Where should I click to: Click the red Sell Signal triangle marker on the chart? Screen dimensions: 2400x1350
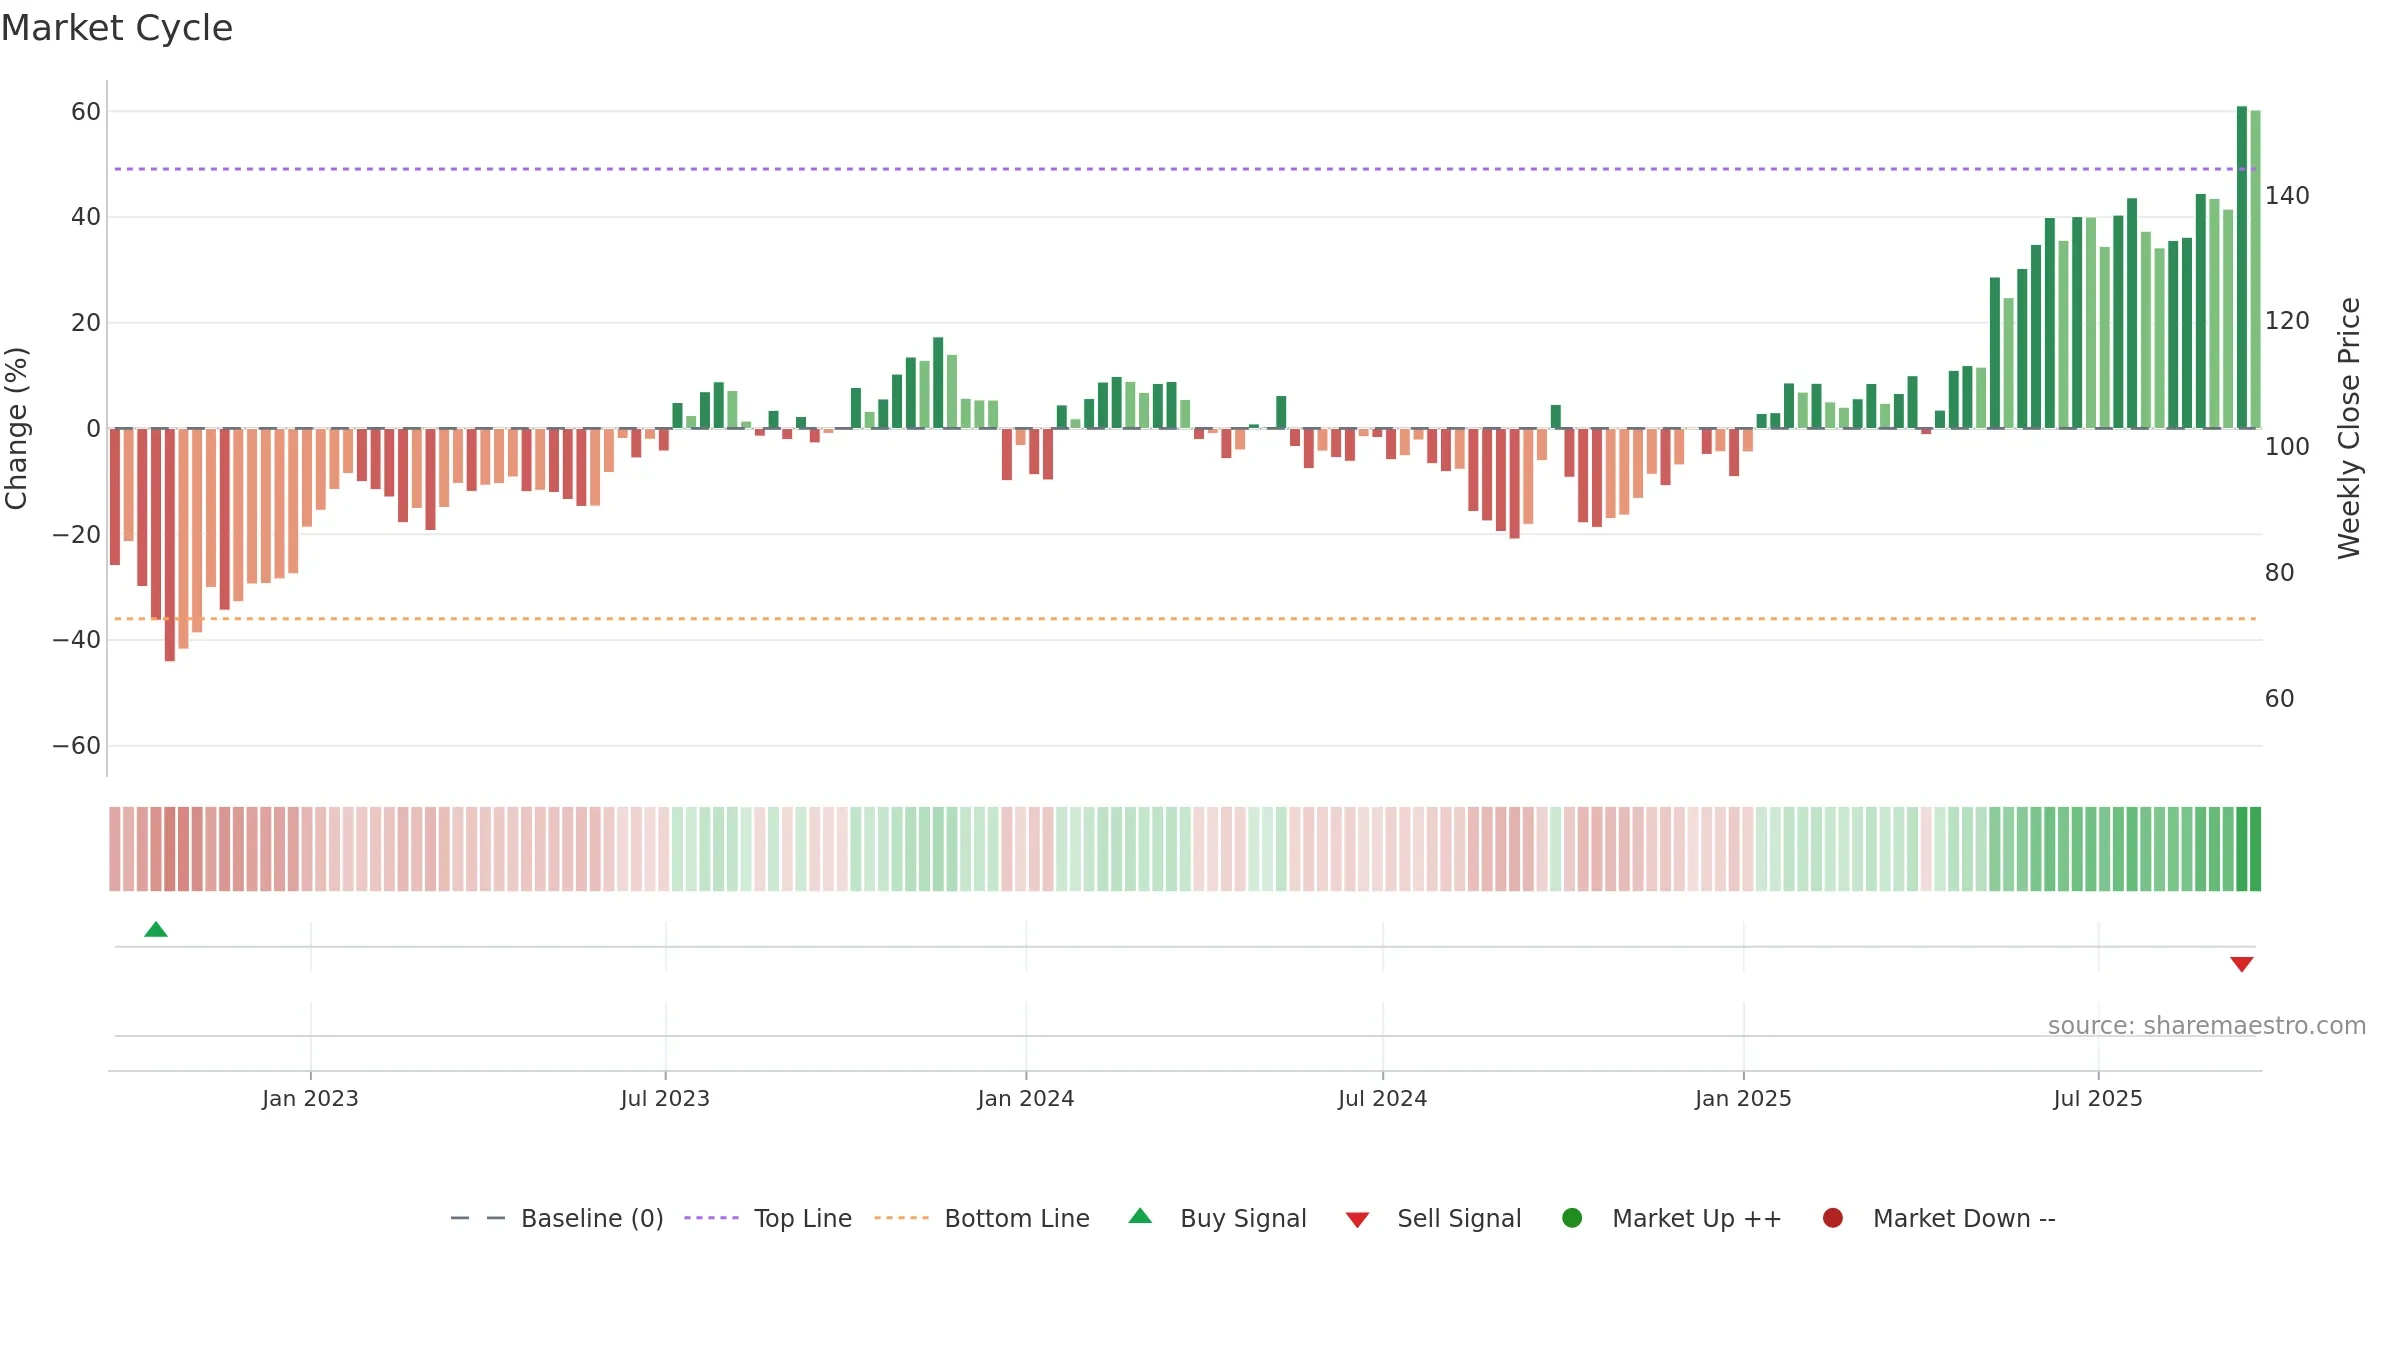(2242, 964)
